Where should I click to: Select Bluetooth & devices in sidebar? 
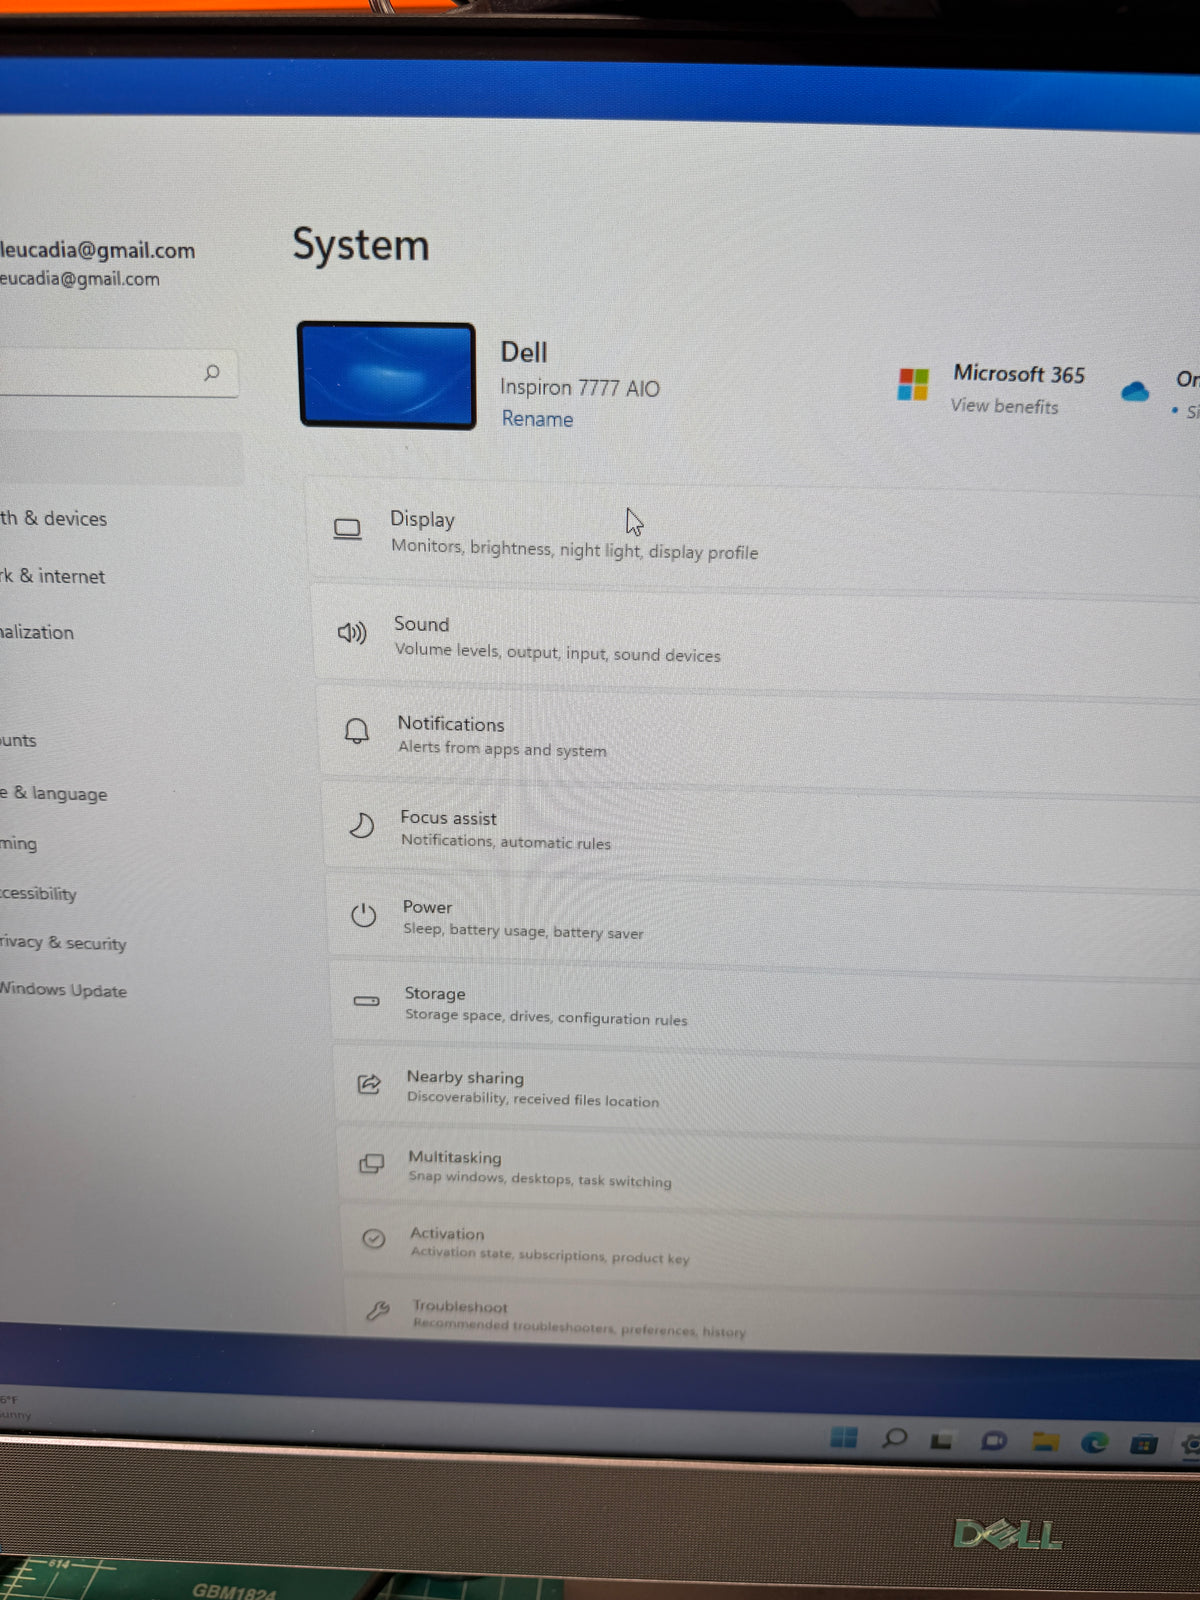coord(53,518)
